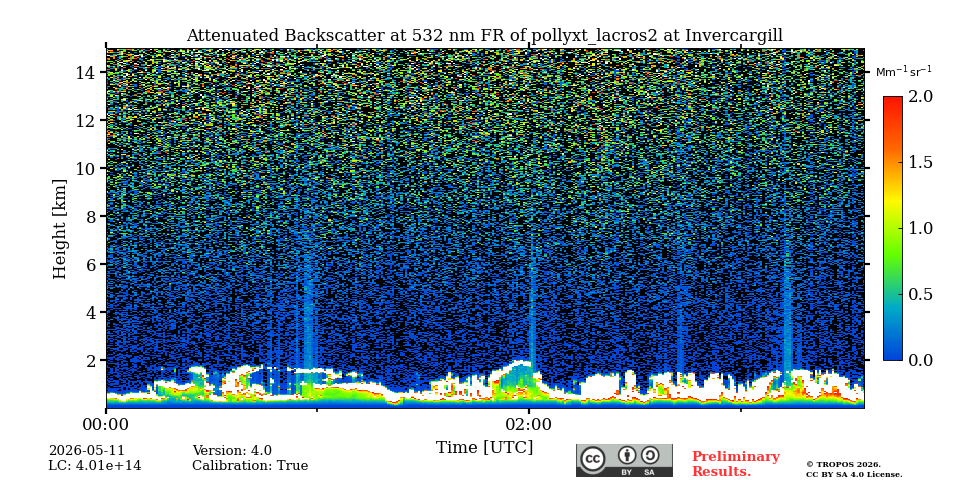Click the colorbar value 1.0
960x480 pixels.
920,228
